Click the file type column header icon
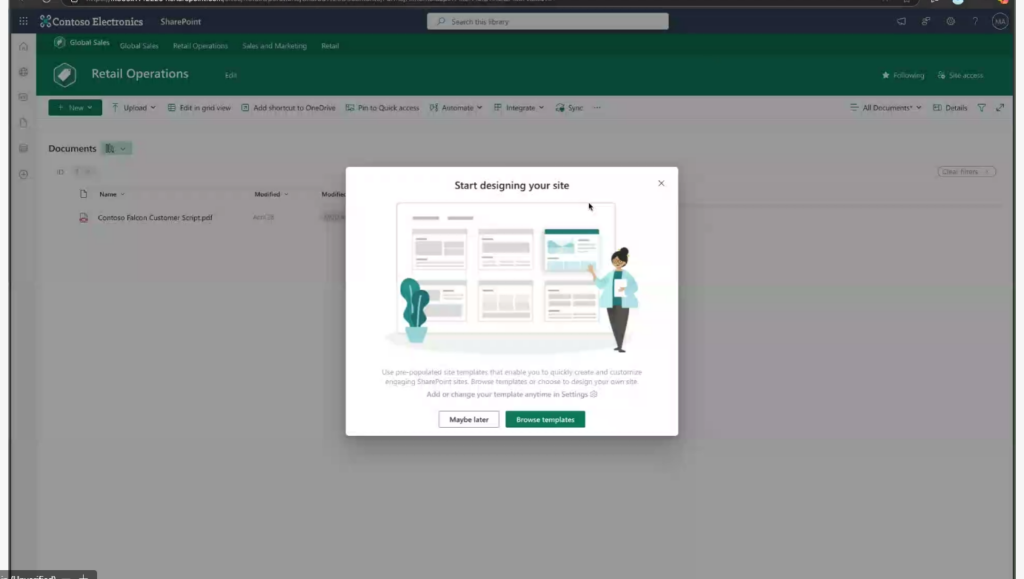The width and height of the screenshot is (1024, 579). click(x=83, y=194)
